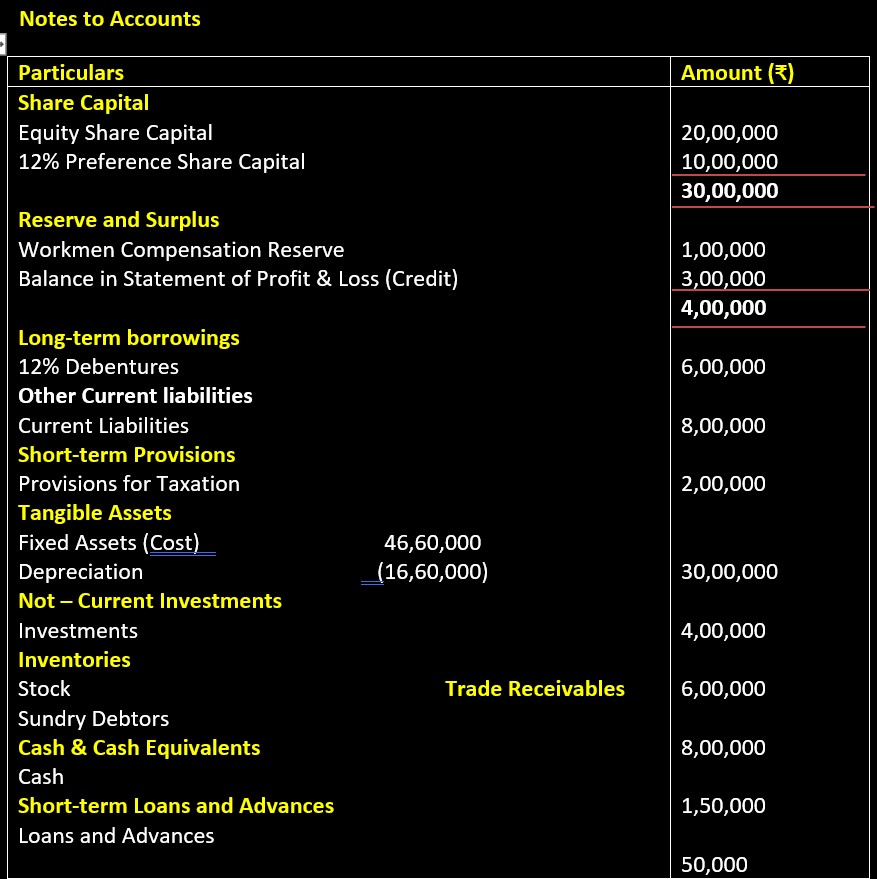The width and height of the screenshot is (877, 879).
Task: Click the 'Long-term borrowings' heading
Action: 129,338
